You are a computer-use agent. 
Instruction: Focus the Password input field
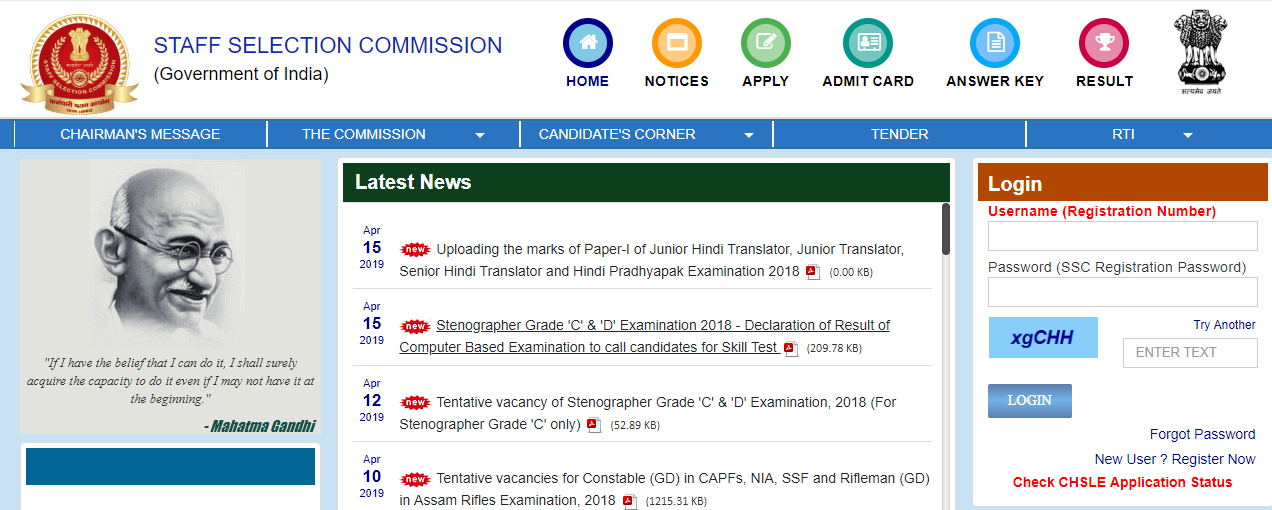(1122, 292)
